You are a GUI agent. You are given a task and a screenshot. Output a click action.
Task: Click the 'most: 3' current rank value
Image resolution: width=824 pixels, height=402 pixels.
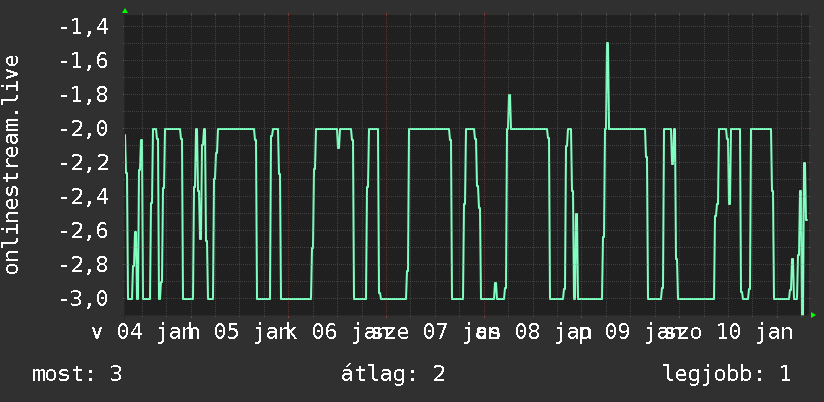click(x=77, y=374)
